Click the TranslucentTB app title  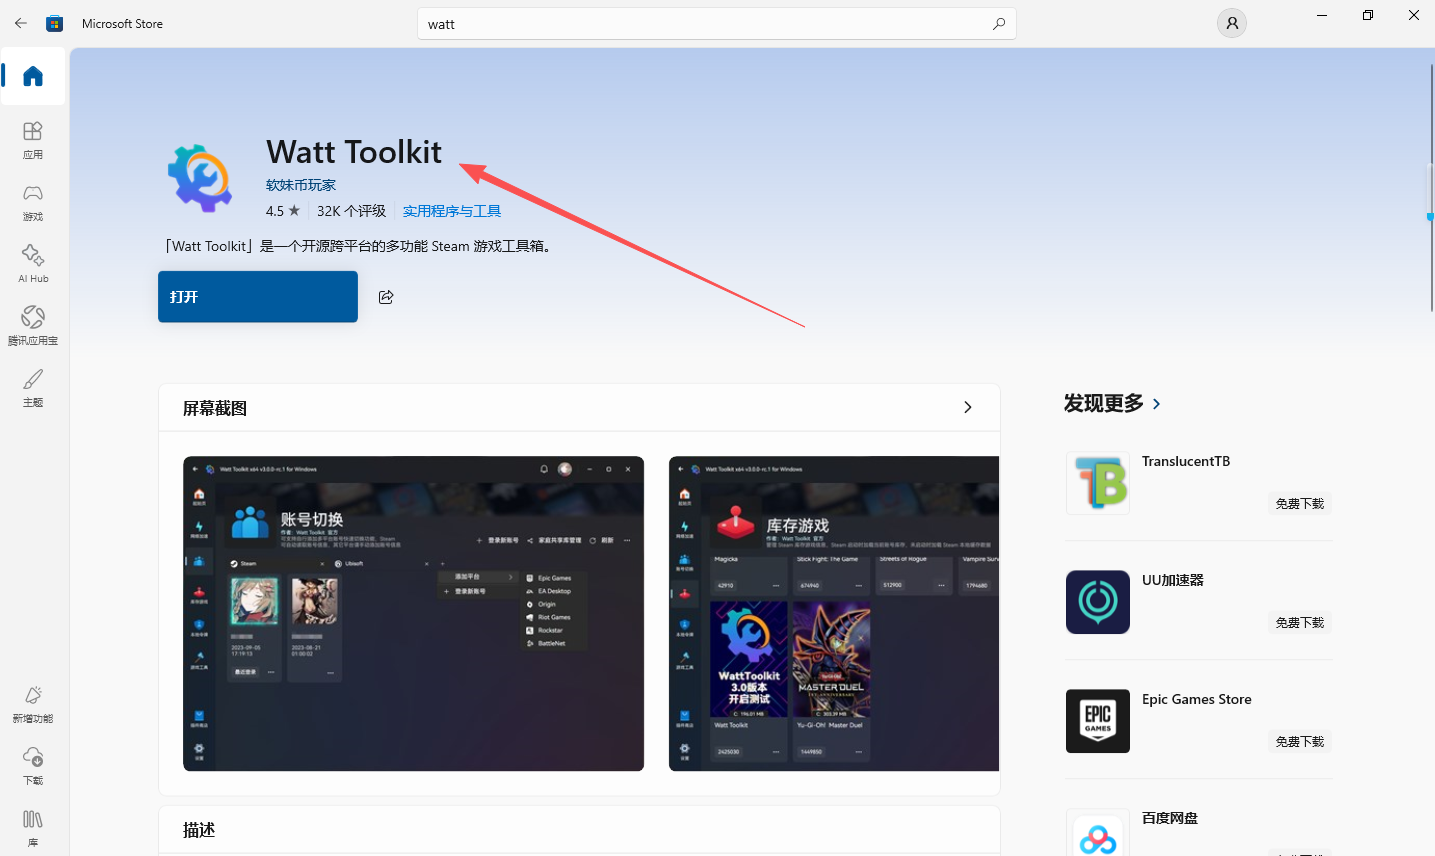pyautogui.click(x=1186, y=461)
